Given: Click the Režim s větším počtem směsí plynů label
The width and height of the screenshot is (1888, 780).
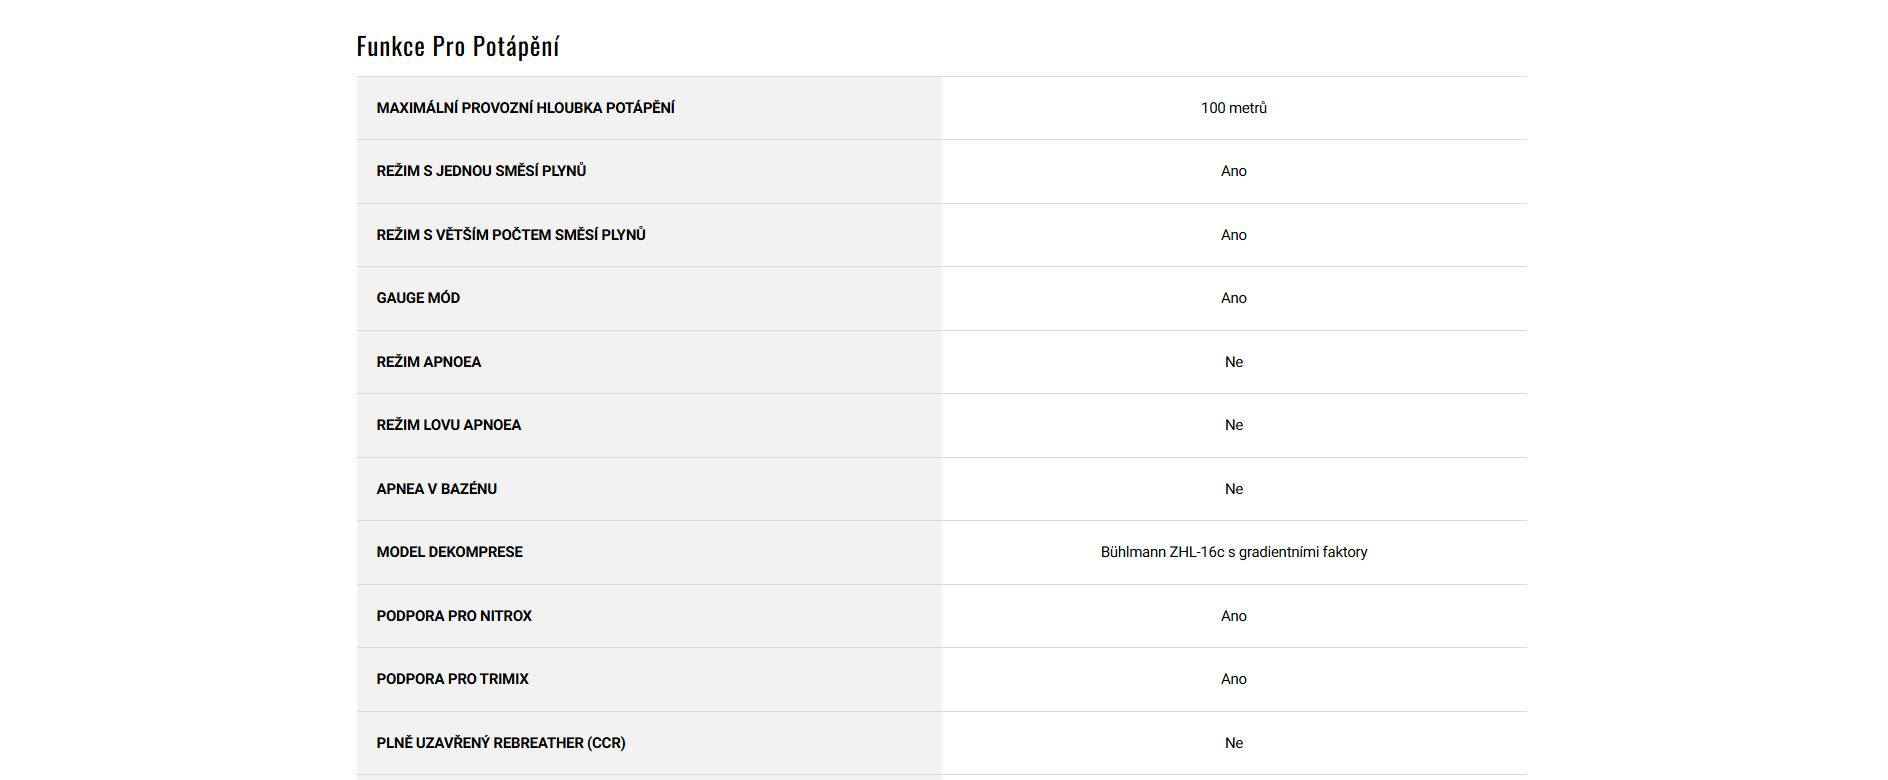Looking at the screenshot, I should (x=511, y=235).
